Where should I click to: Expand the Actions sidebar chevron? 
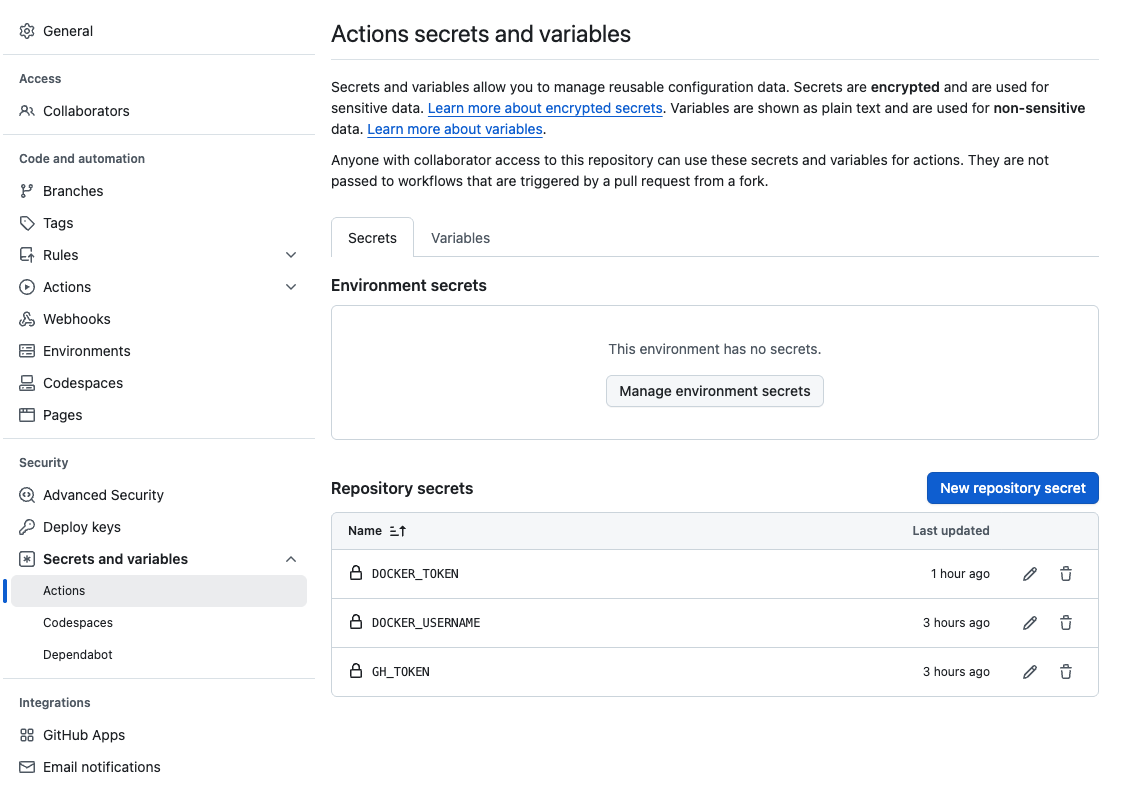tap(291, 287)
